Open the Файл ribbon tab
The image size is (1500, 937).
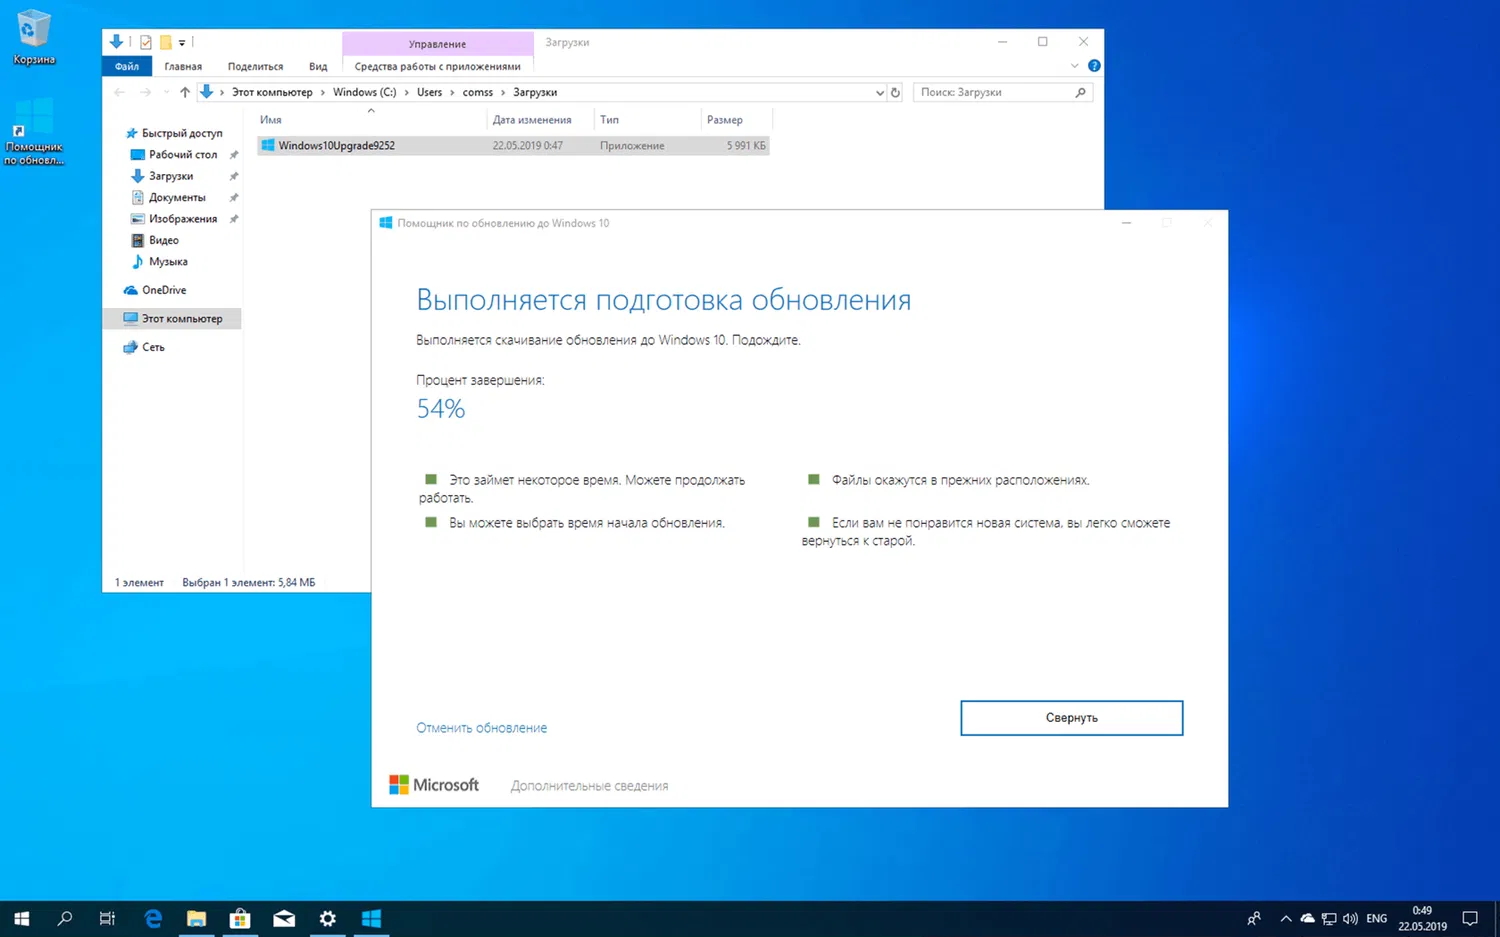point(127,66)
